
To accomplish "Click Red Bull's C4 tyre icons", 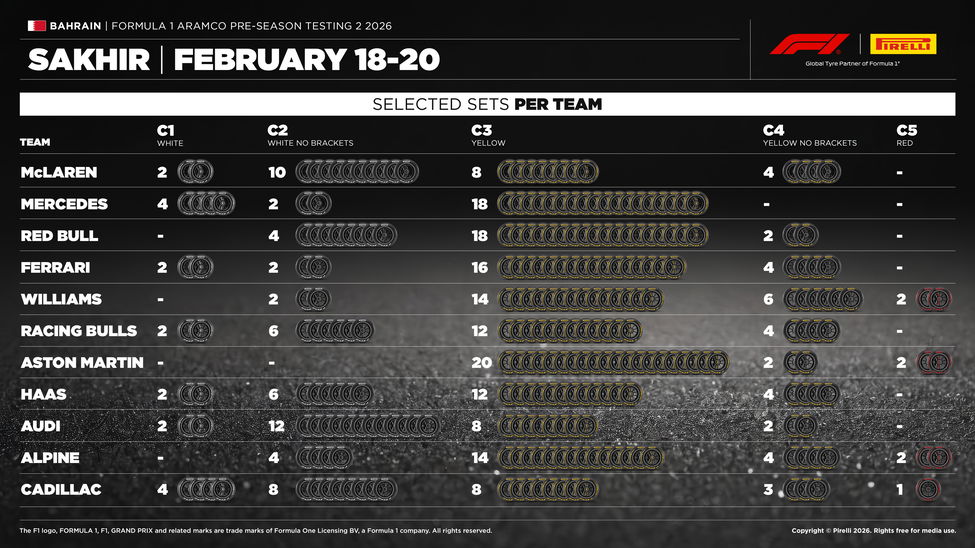I will click(800, 236).
